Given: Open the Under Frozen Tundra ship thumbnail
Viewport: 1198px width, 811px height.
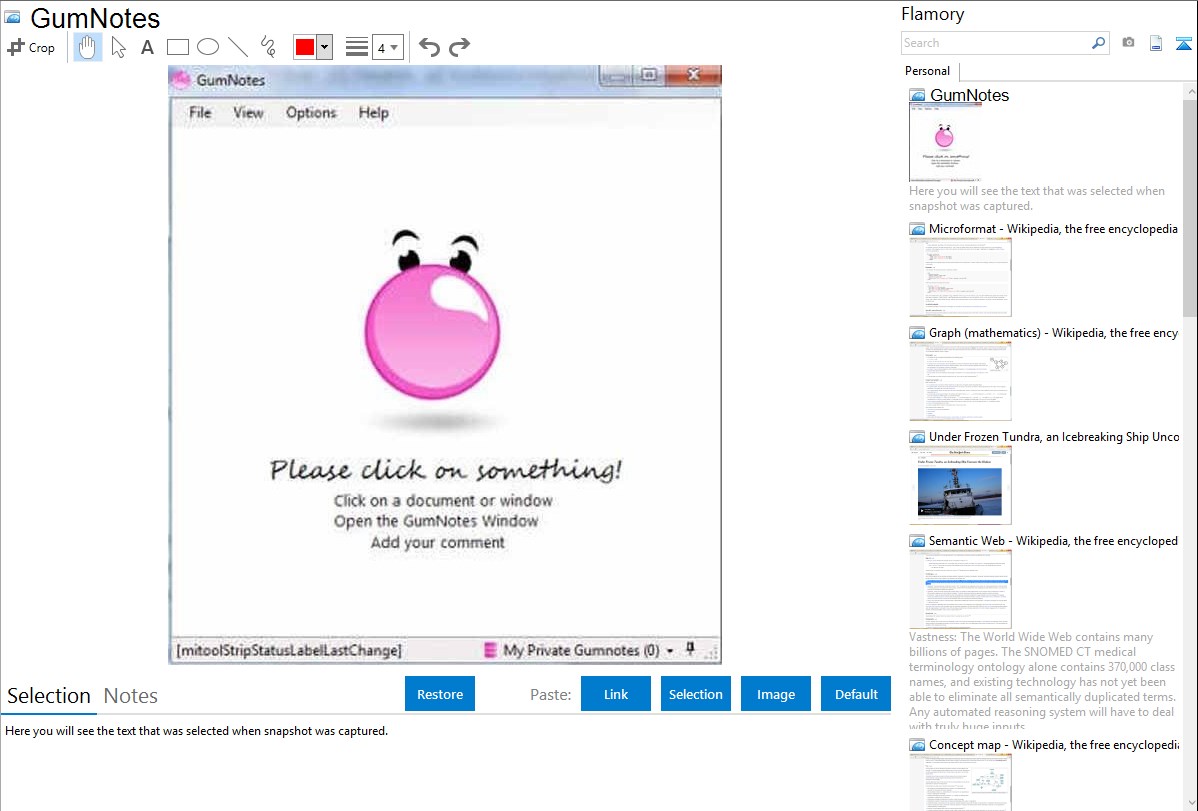Looking at the screenshot, I should (960, 485).
